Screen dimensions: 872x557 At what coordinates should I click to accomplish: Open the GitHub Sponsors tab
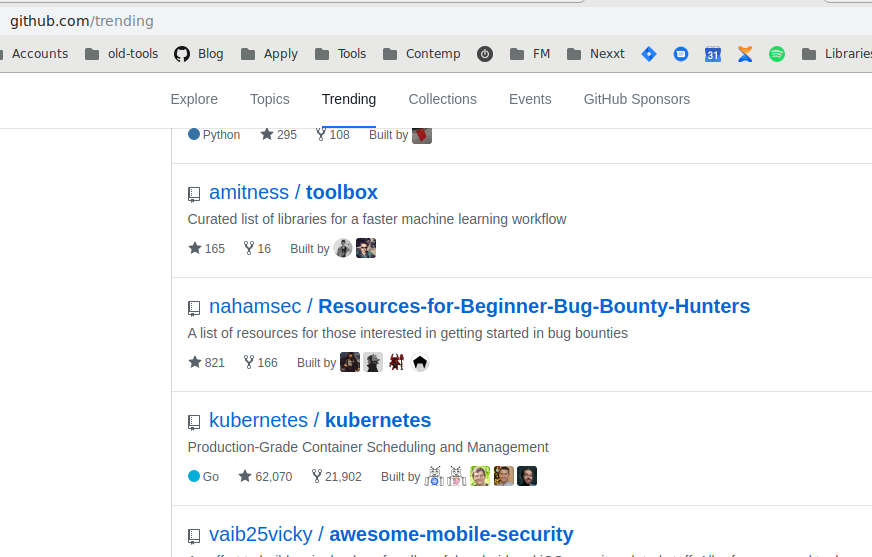637,99
